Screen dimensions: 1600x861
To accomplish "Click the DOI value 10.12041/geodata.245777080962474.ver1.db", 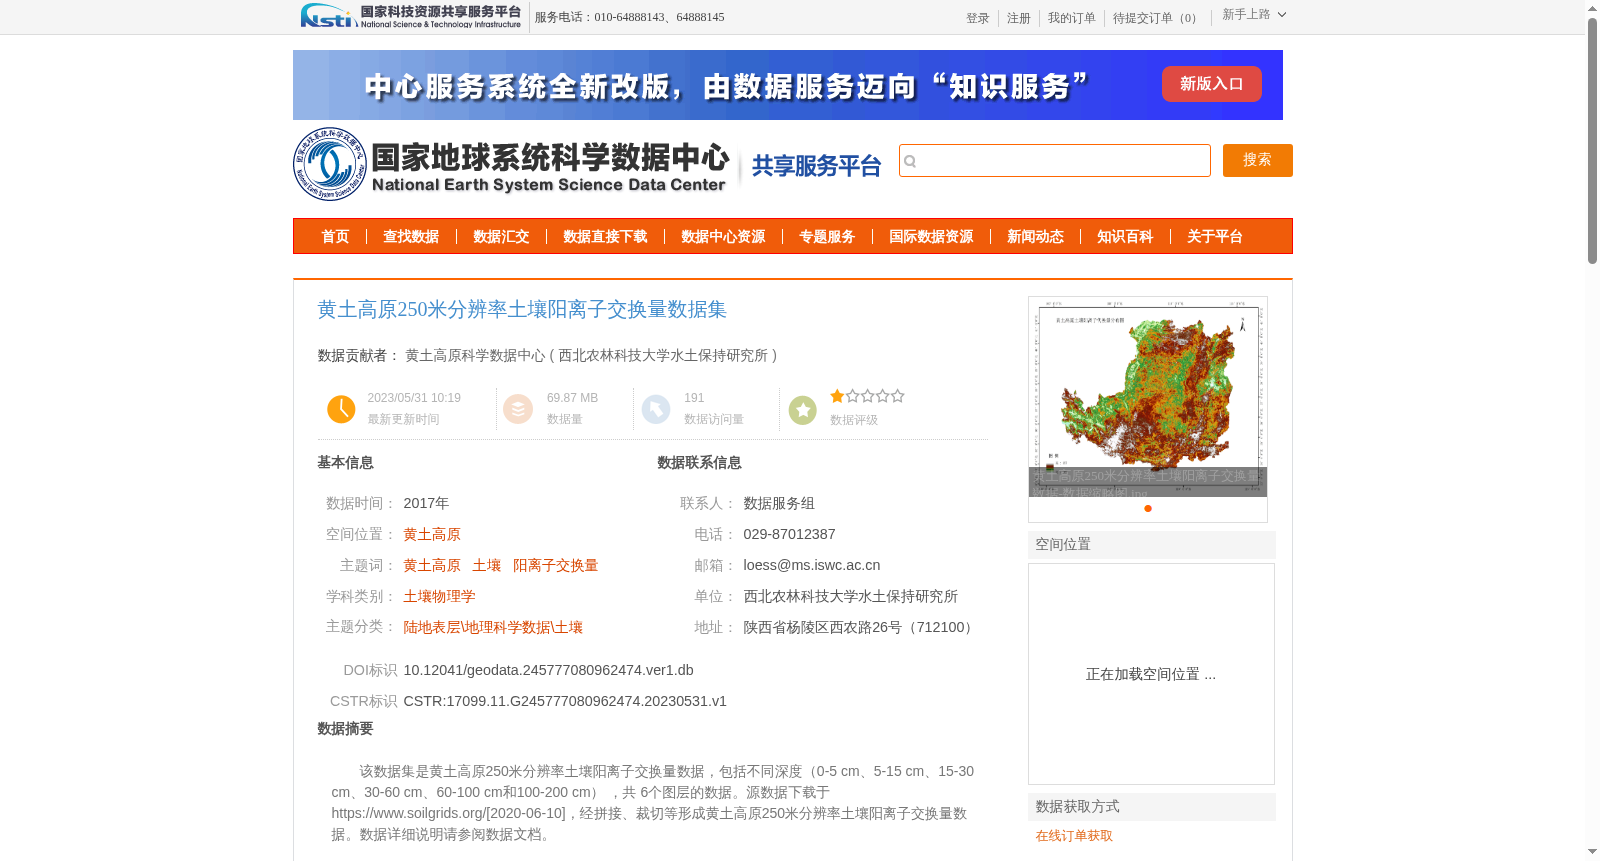I will click(x=548, y=671).
